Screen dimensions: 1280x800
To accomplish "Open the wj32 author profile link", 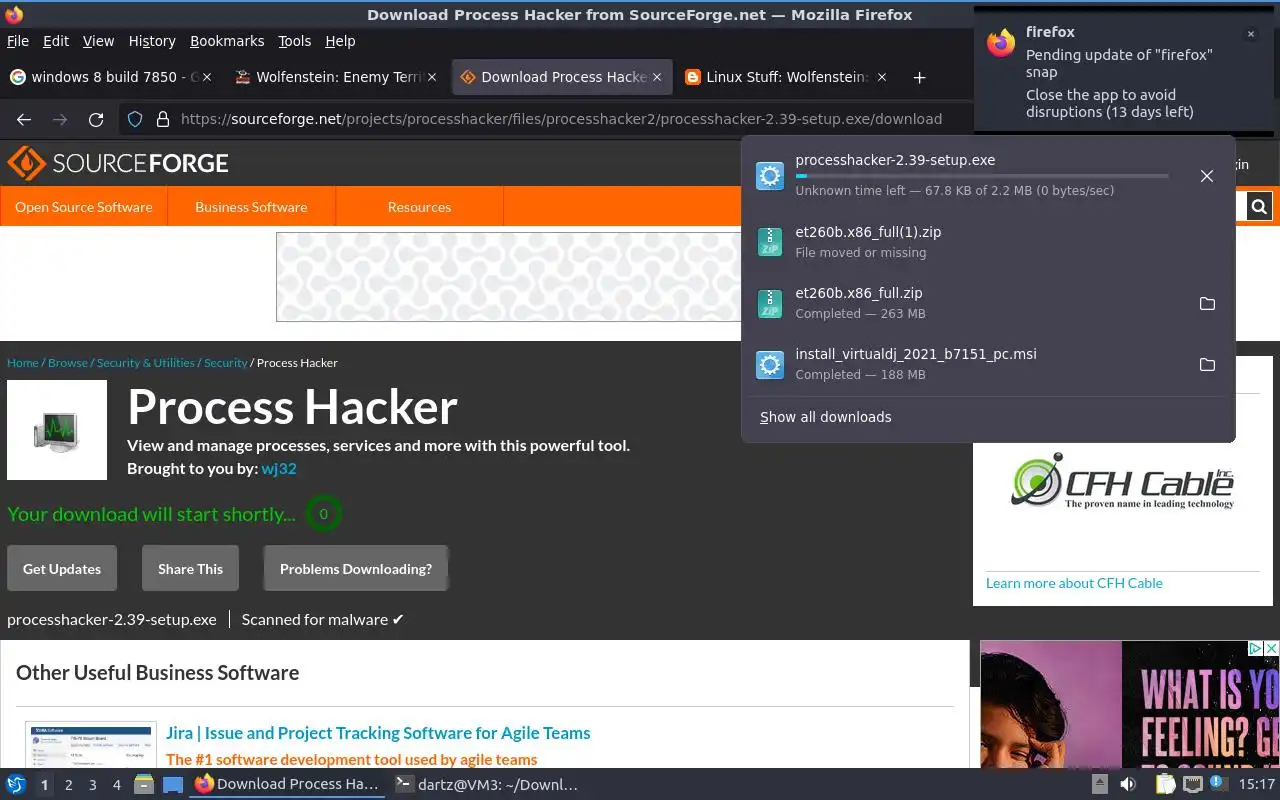I will point(279,468).
